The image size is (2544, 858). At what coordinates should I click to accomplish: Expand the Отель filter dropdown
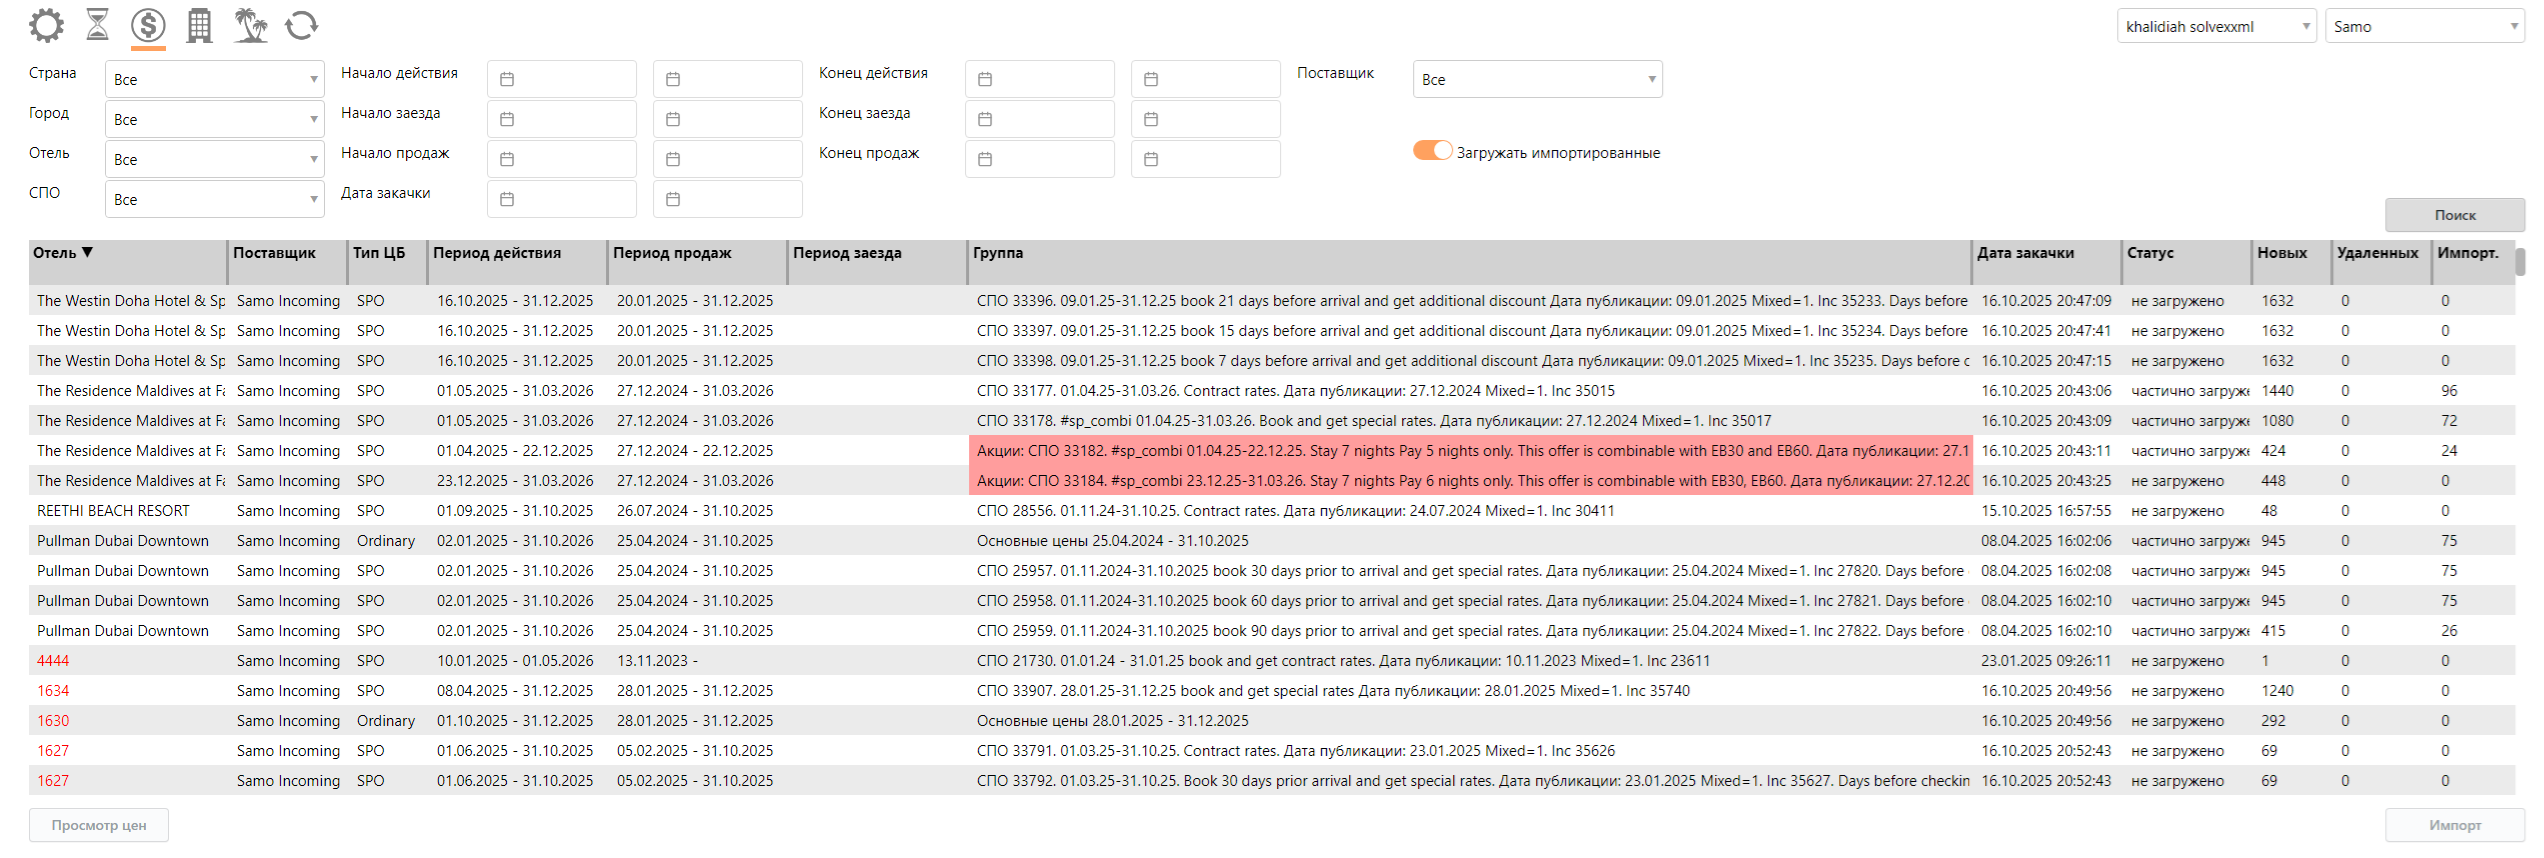[215, 159]
